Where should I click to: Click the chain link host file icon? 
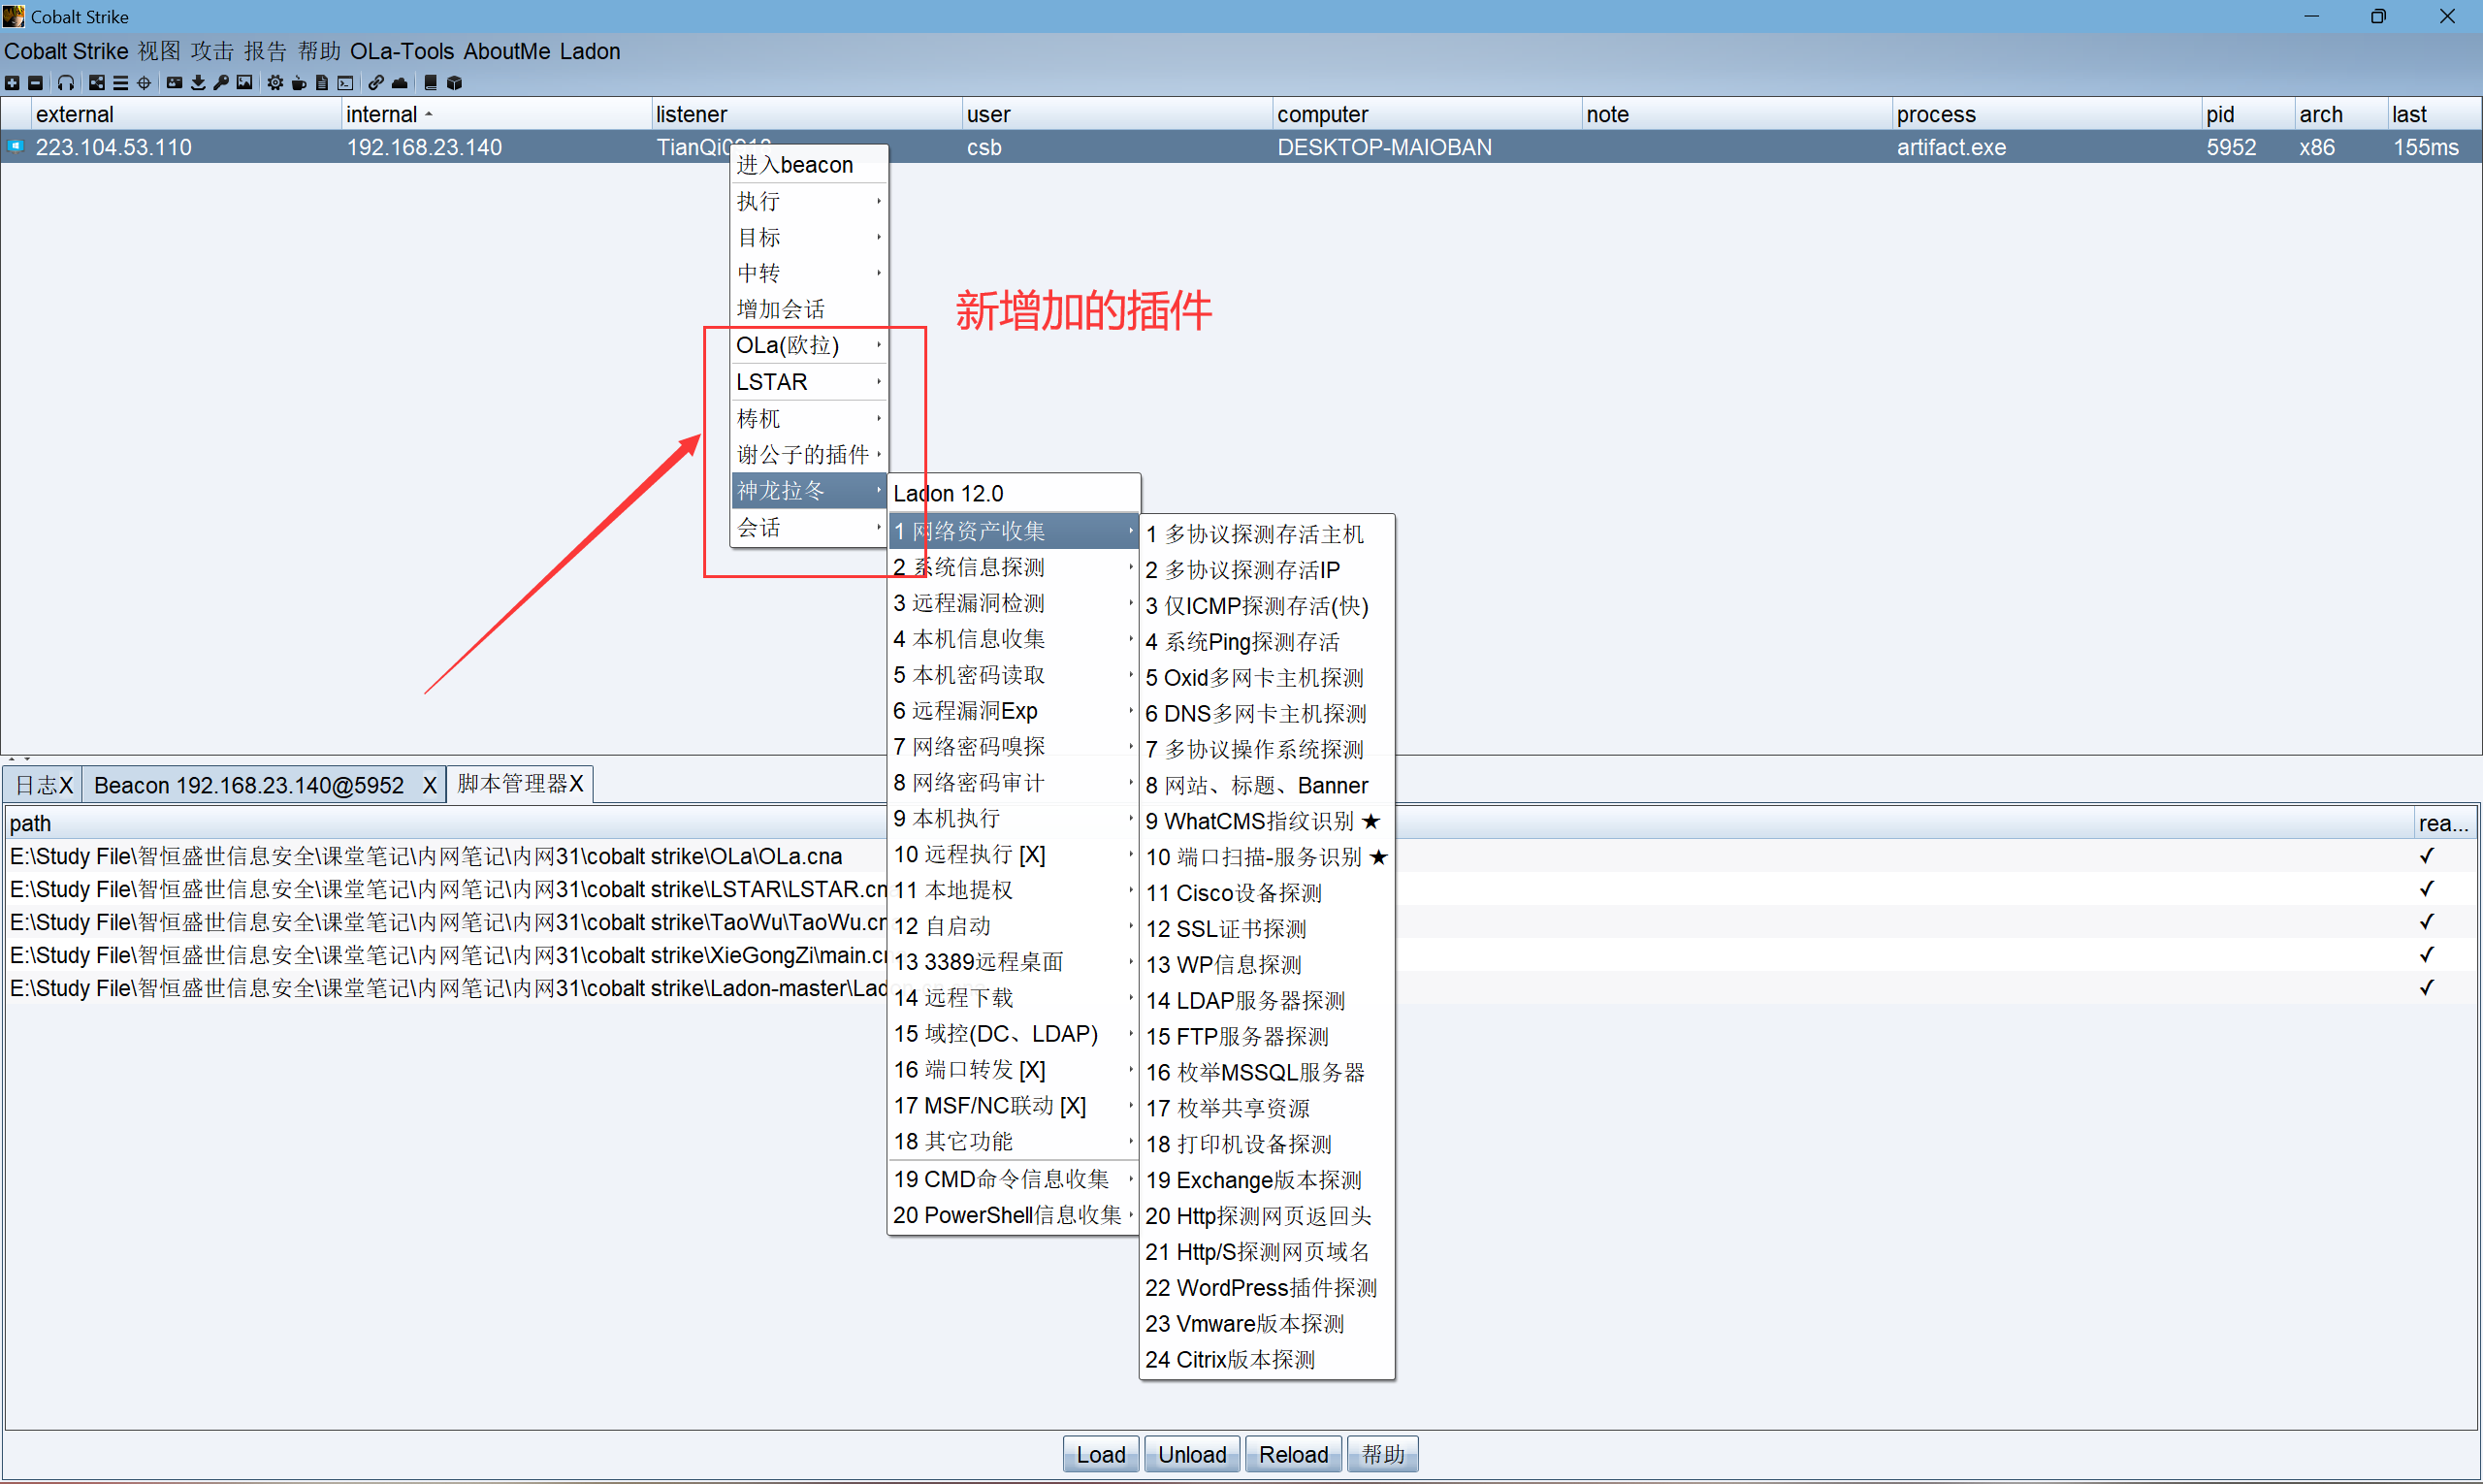376,83
